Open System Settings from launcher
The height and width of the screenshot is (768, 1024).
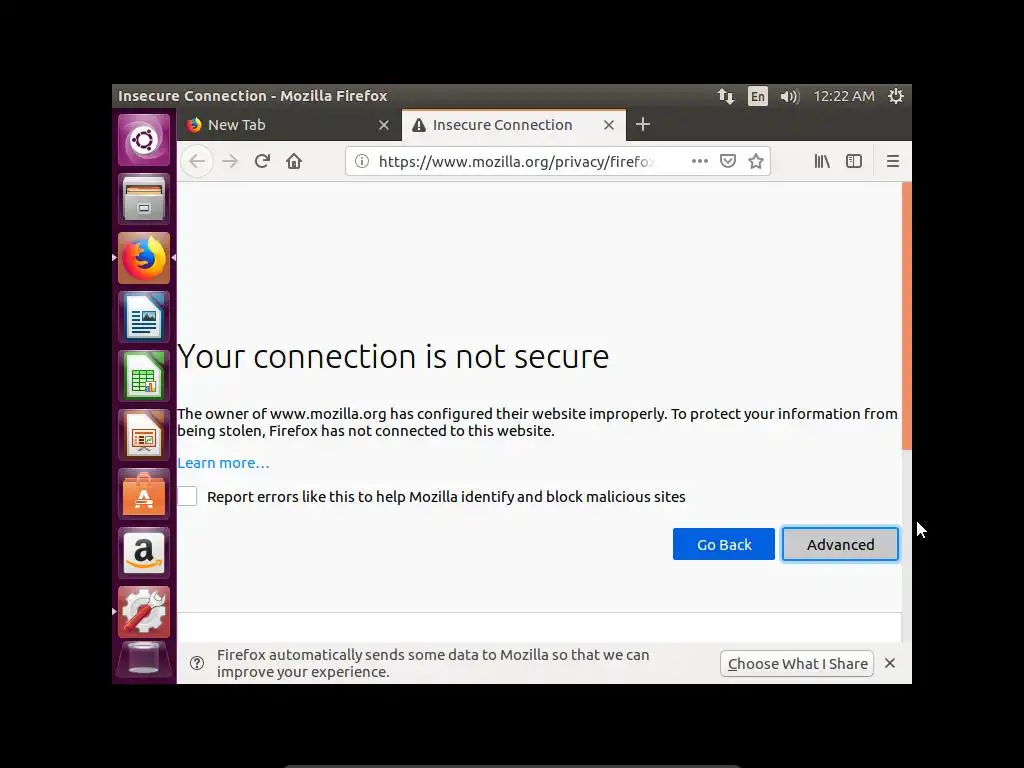coord(144,612)
